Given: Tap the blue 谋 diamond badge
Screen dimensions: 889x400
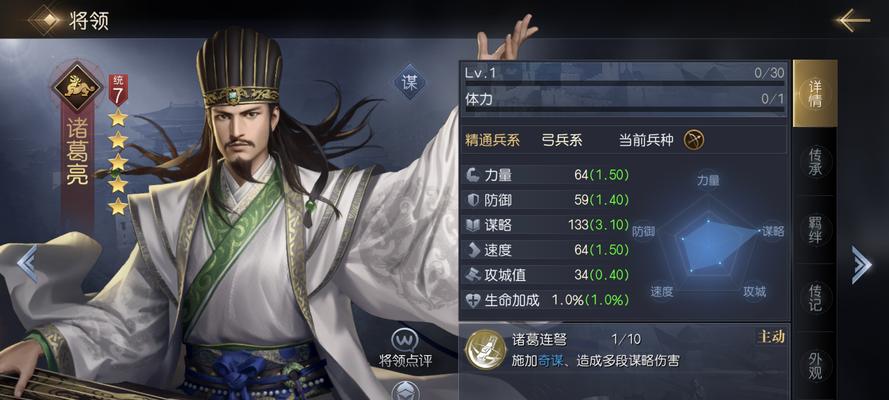Looking at the screenshot, I should (x=409, y=83).
